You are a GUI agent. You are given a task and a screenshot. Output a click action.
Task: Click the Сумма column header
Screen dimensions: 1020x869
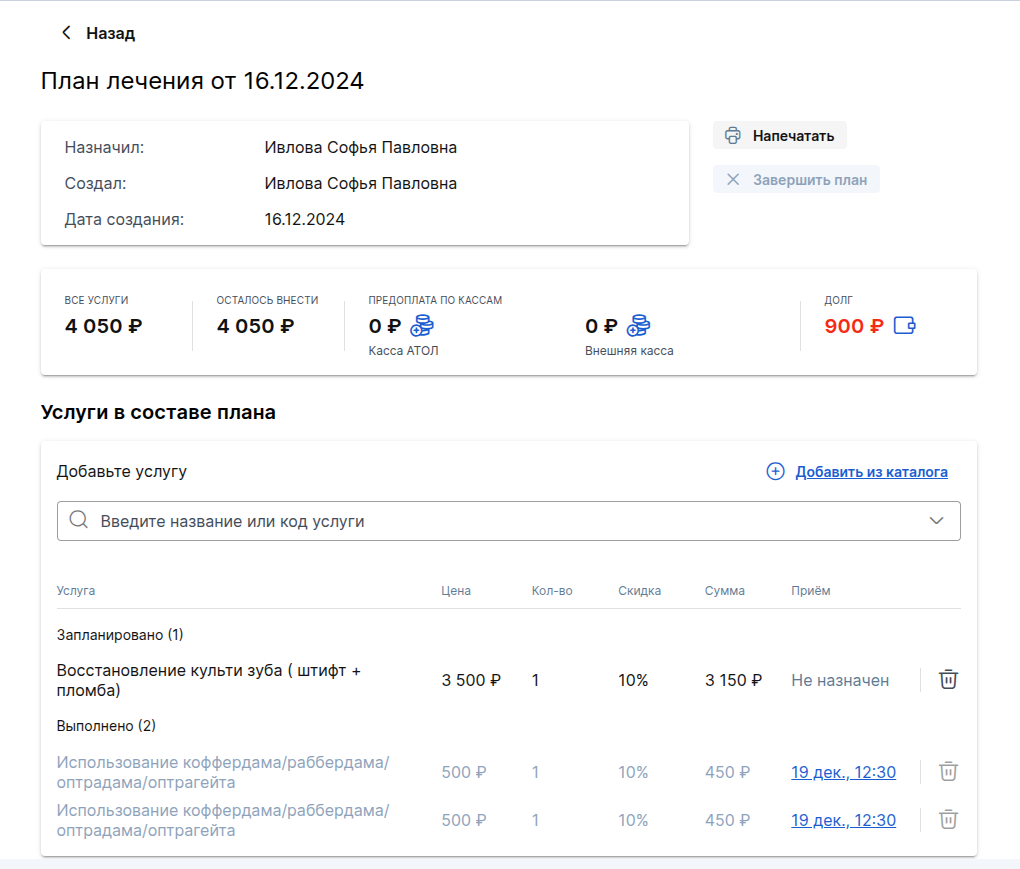pyautogui.click(x=725, y=591)
